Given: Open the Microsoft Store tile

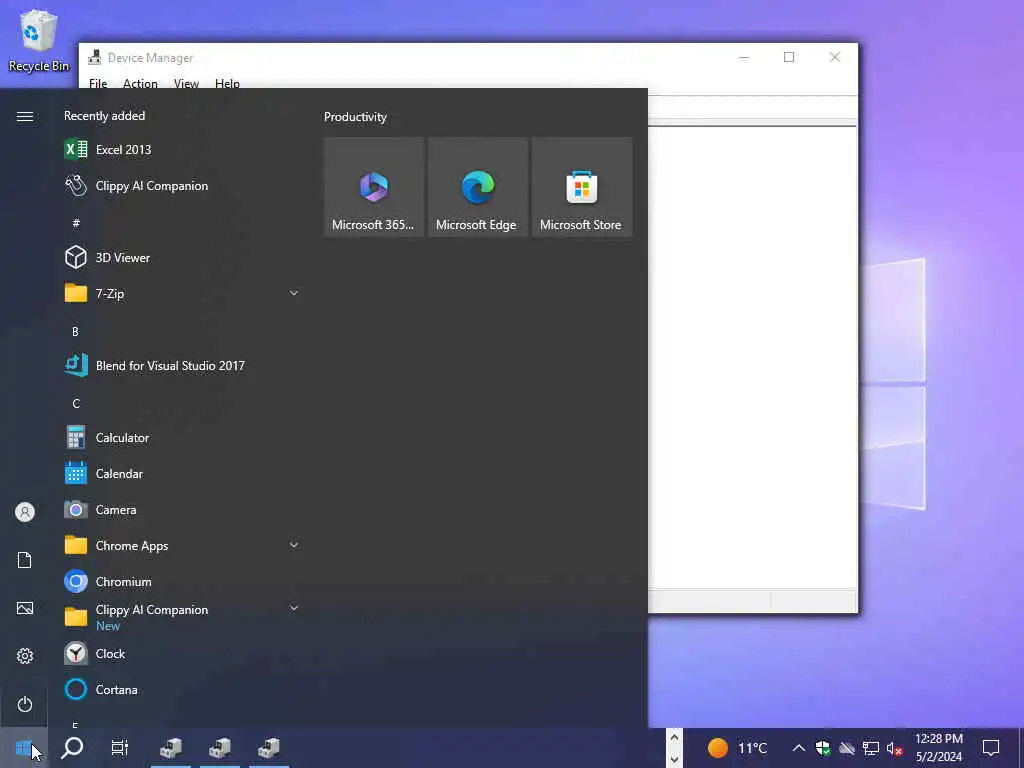Looking at the screenshot, I should [x=581, y=187].
